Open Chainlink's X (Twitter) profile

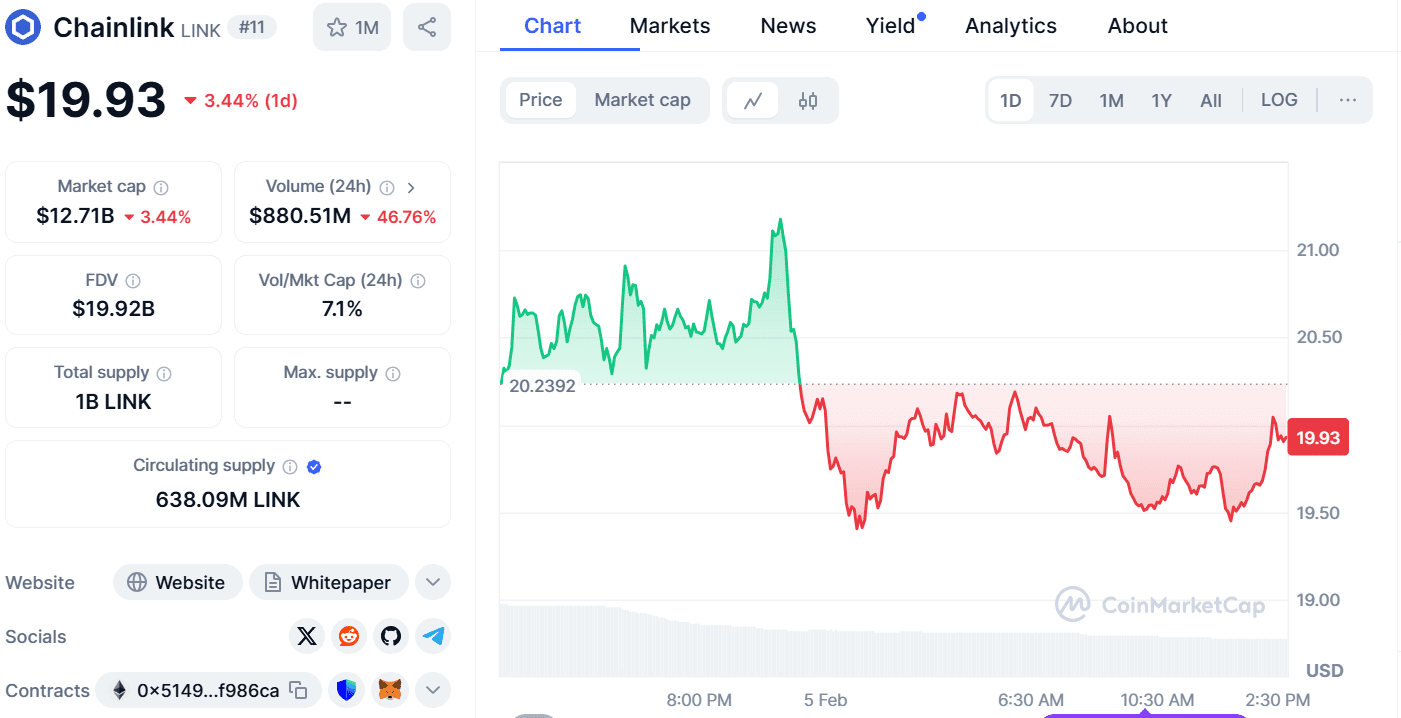306,636
